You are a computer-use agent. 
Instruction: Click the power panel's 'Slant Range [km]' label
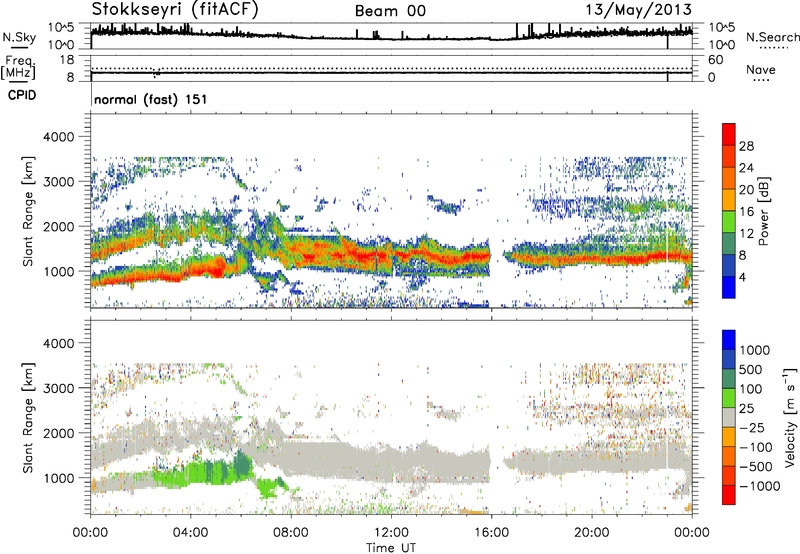click(x=28, y=211)
